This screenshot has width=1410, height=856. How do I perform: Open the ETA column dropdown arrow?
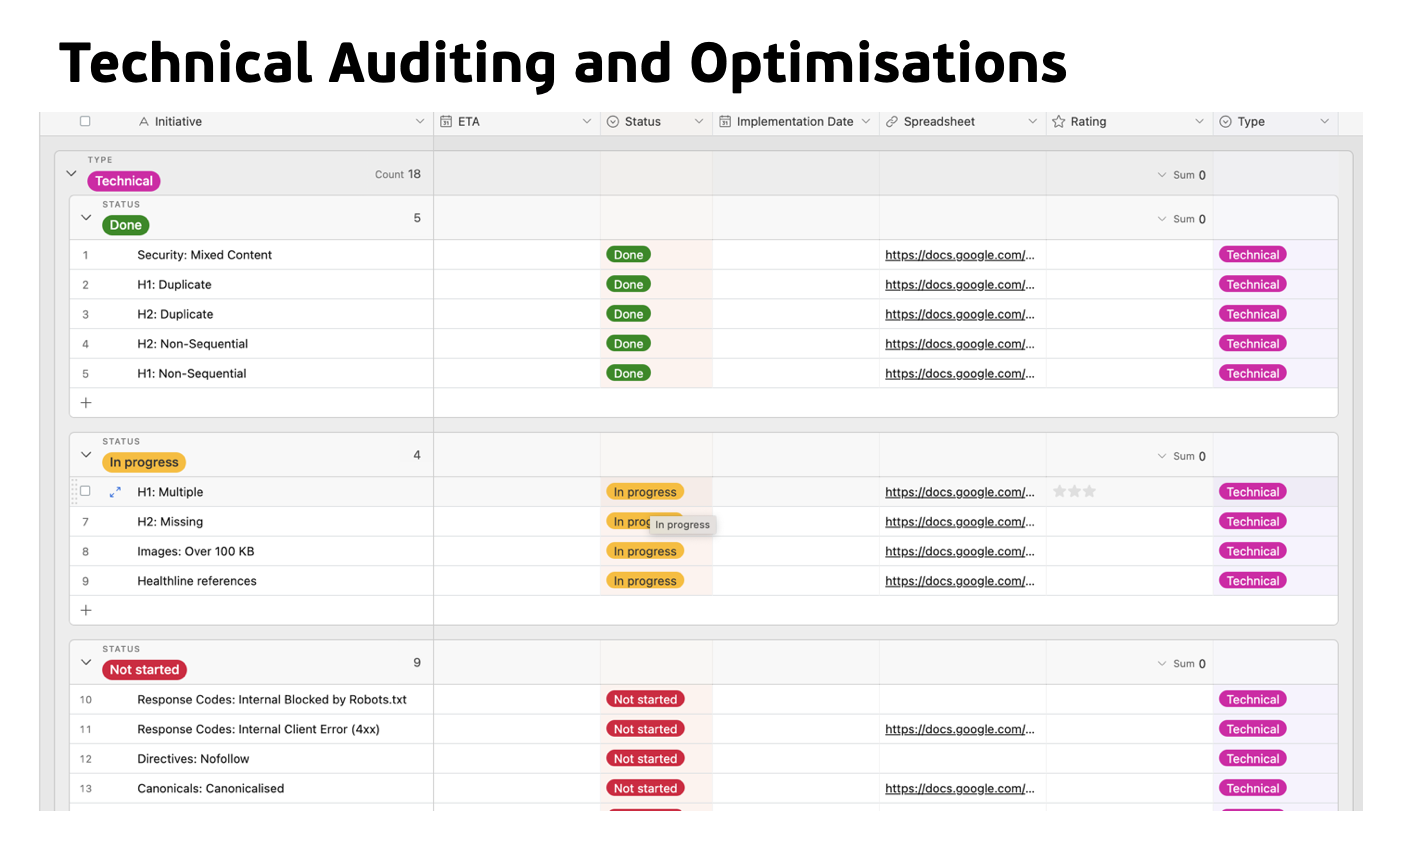587,122
